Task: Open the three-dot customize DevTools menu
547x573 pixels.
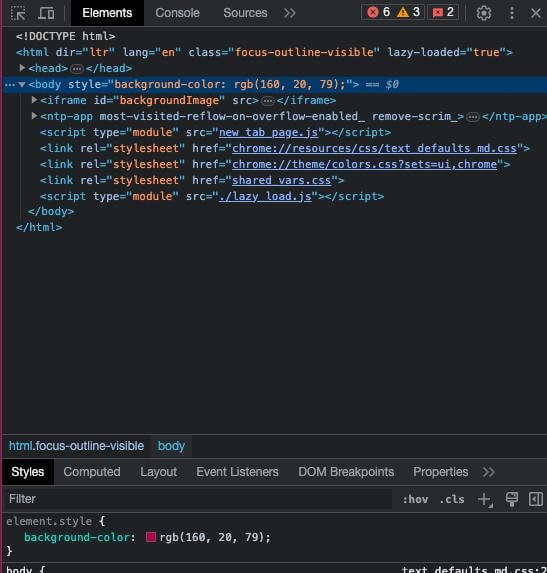Action: coord(512,13)
